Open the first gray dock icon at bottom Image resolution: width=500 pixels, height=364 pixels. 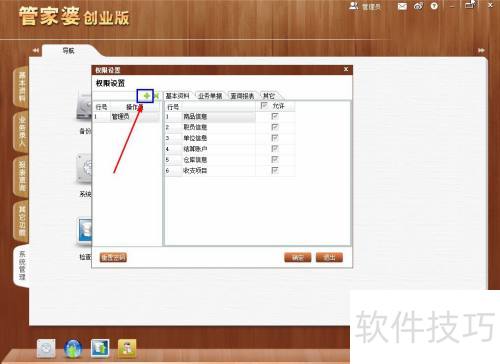(x=46, y=348)
